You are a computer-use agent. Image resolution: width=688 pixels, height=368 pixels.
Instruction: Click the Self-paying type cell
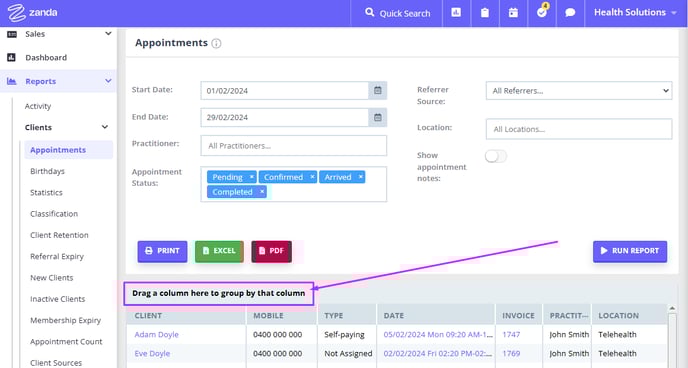[x=344, y=335]
